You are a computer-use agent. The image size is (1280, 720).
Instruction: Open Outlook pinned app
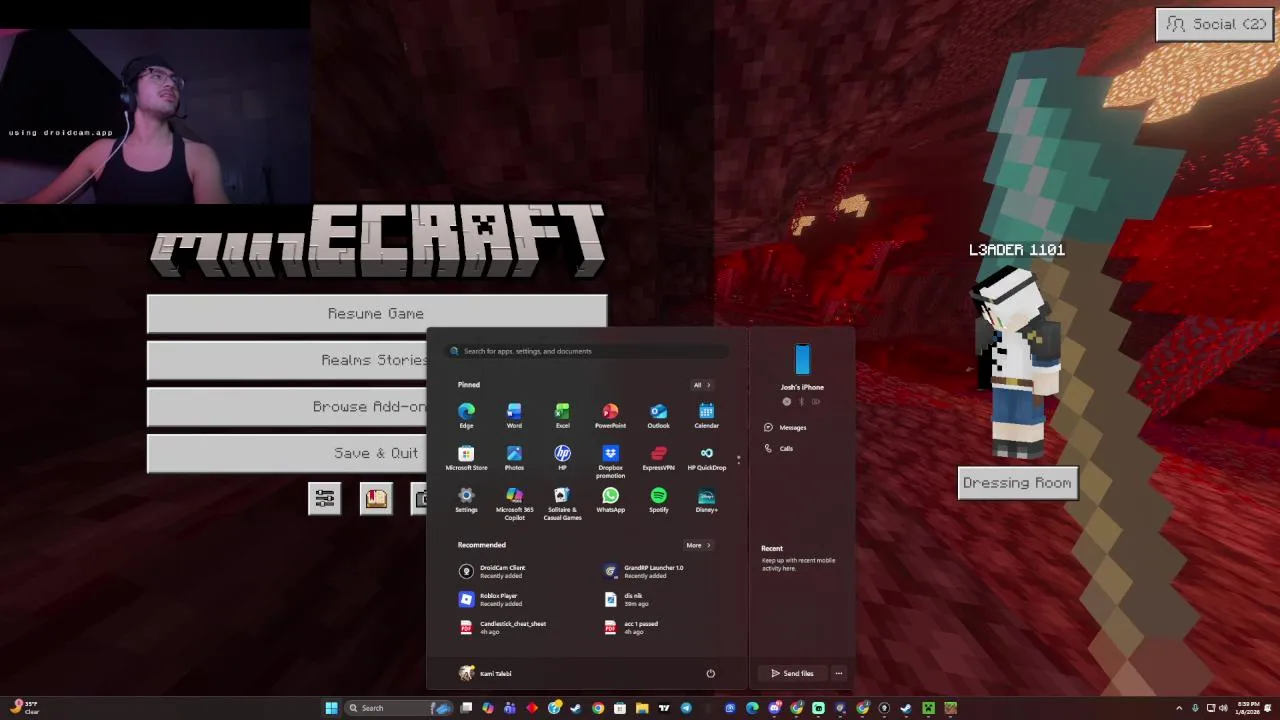point(658,415)
